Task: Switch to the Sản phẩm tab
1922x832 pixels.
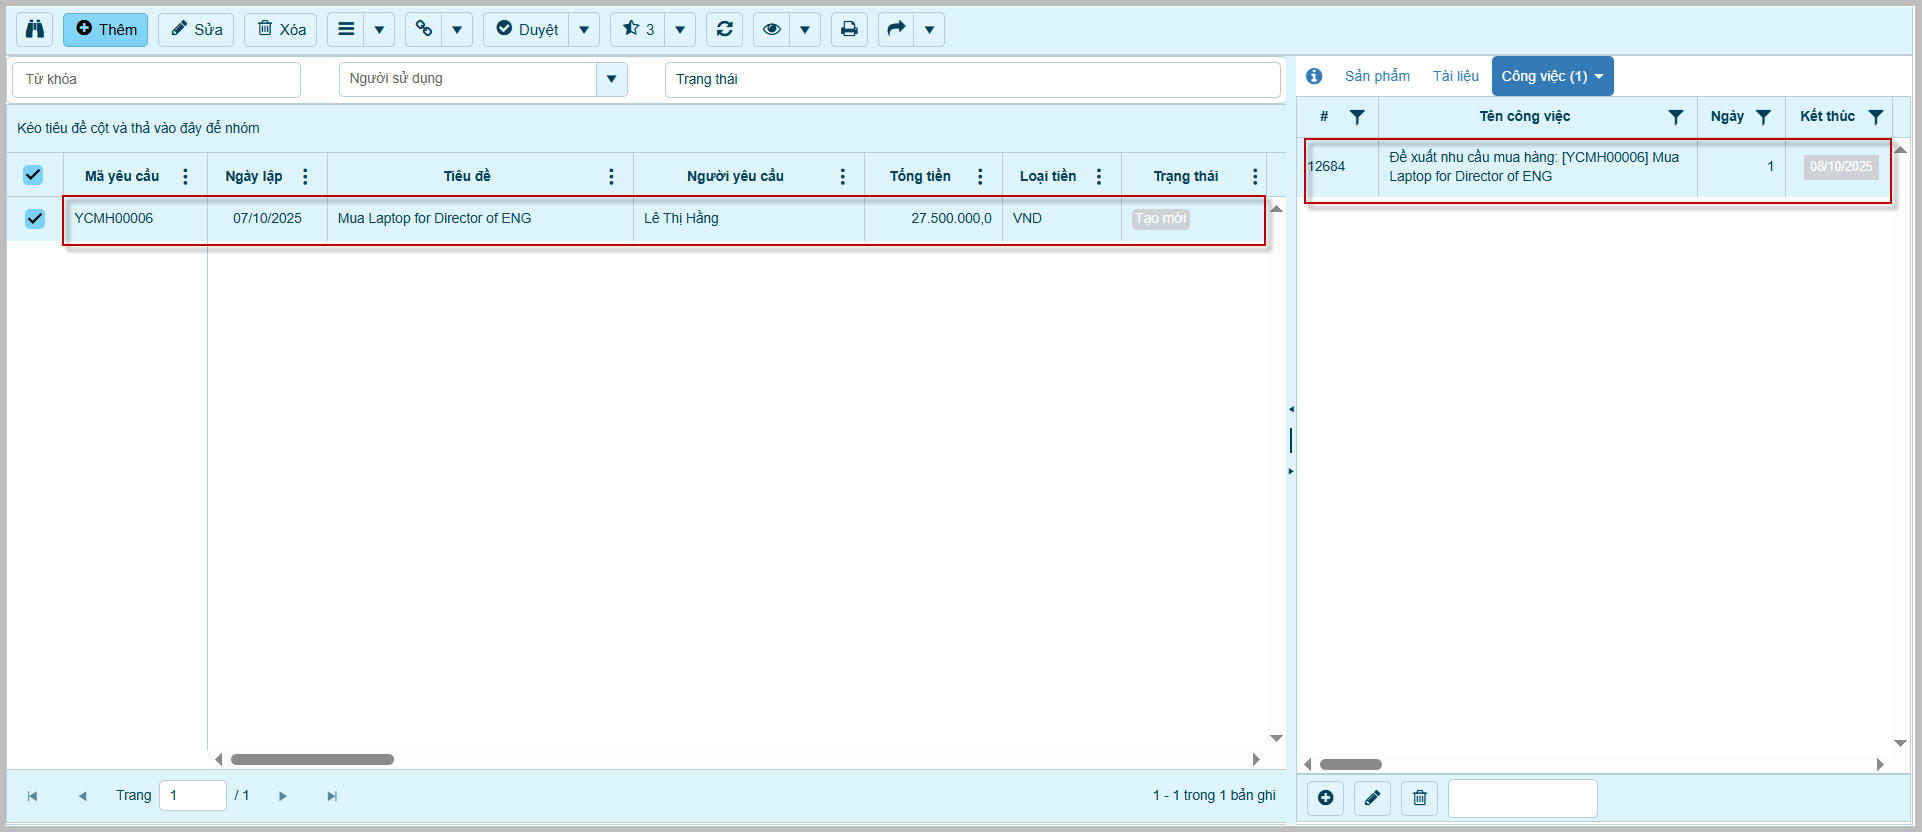Action: coord(1377,76)
